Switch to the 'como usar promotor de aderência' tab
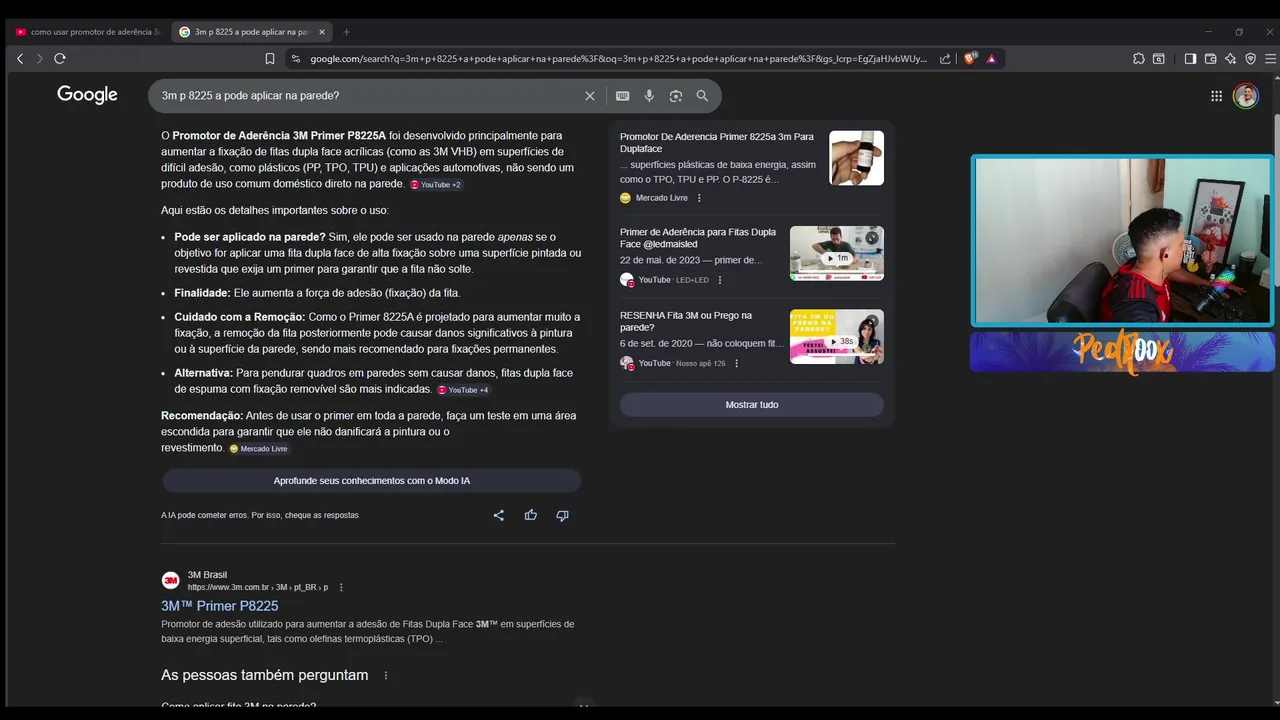 click(x=88, y=32)
